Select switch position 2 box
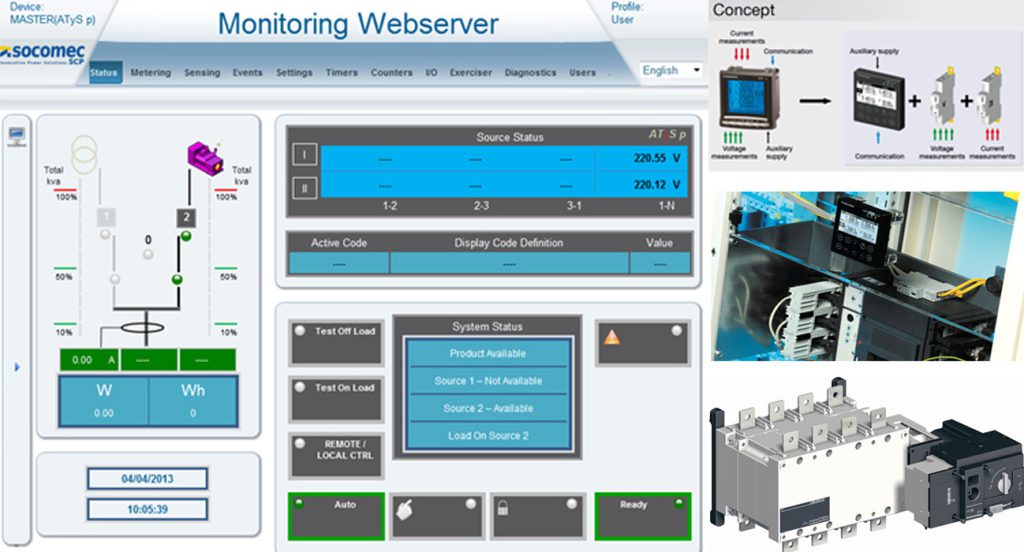The height and width of the screenshot is (552, 1024). coord(186,218)
